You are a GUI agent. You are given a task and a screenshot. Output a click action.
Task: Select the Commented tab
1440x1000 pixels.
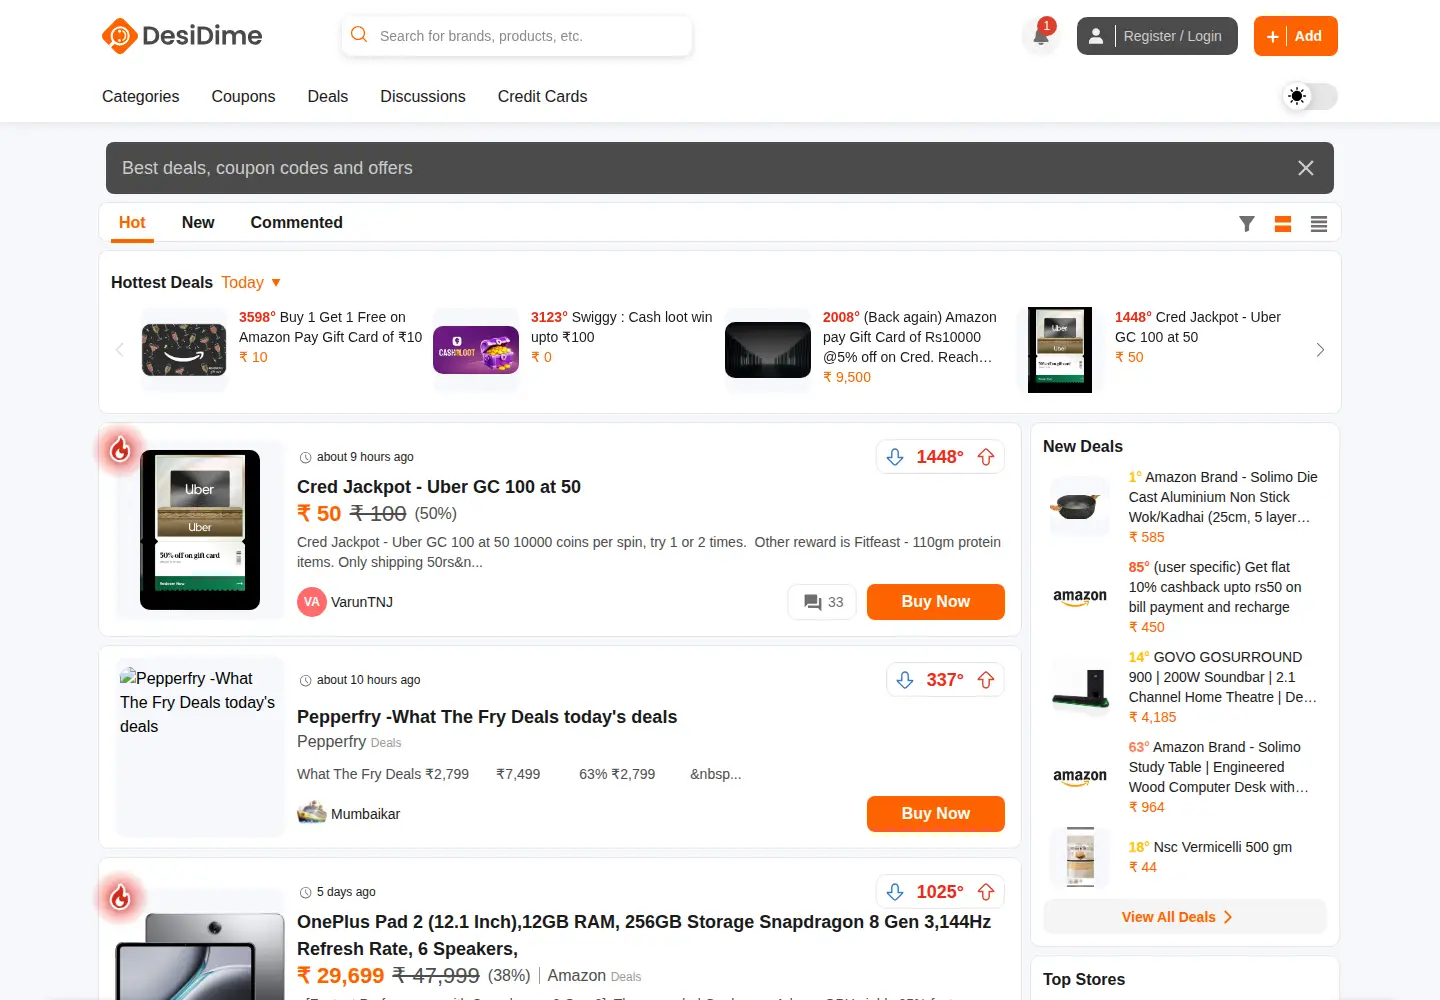tap(296, 222)
